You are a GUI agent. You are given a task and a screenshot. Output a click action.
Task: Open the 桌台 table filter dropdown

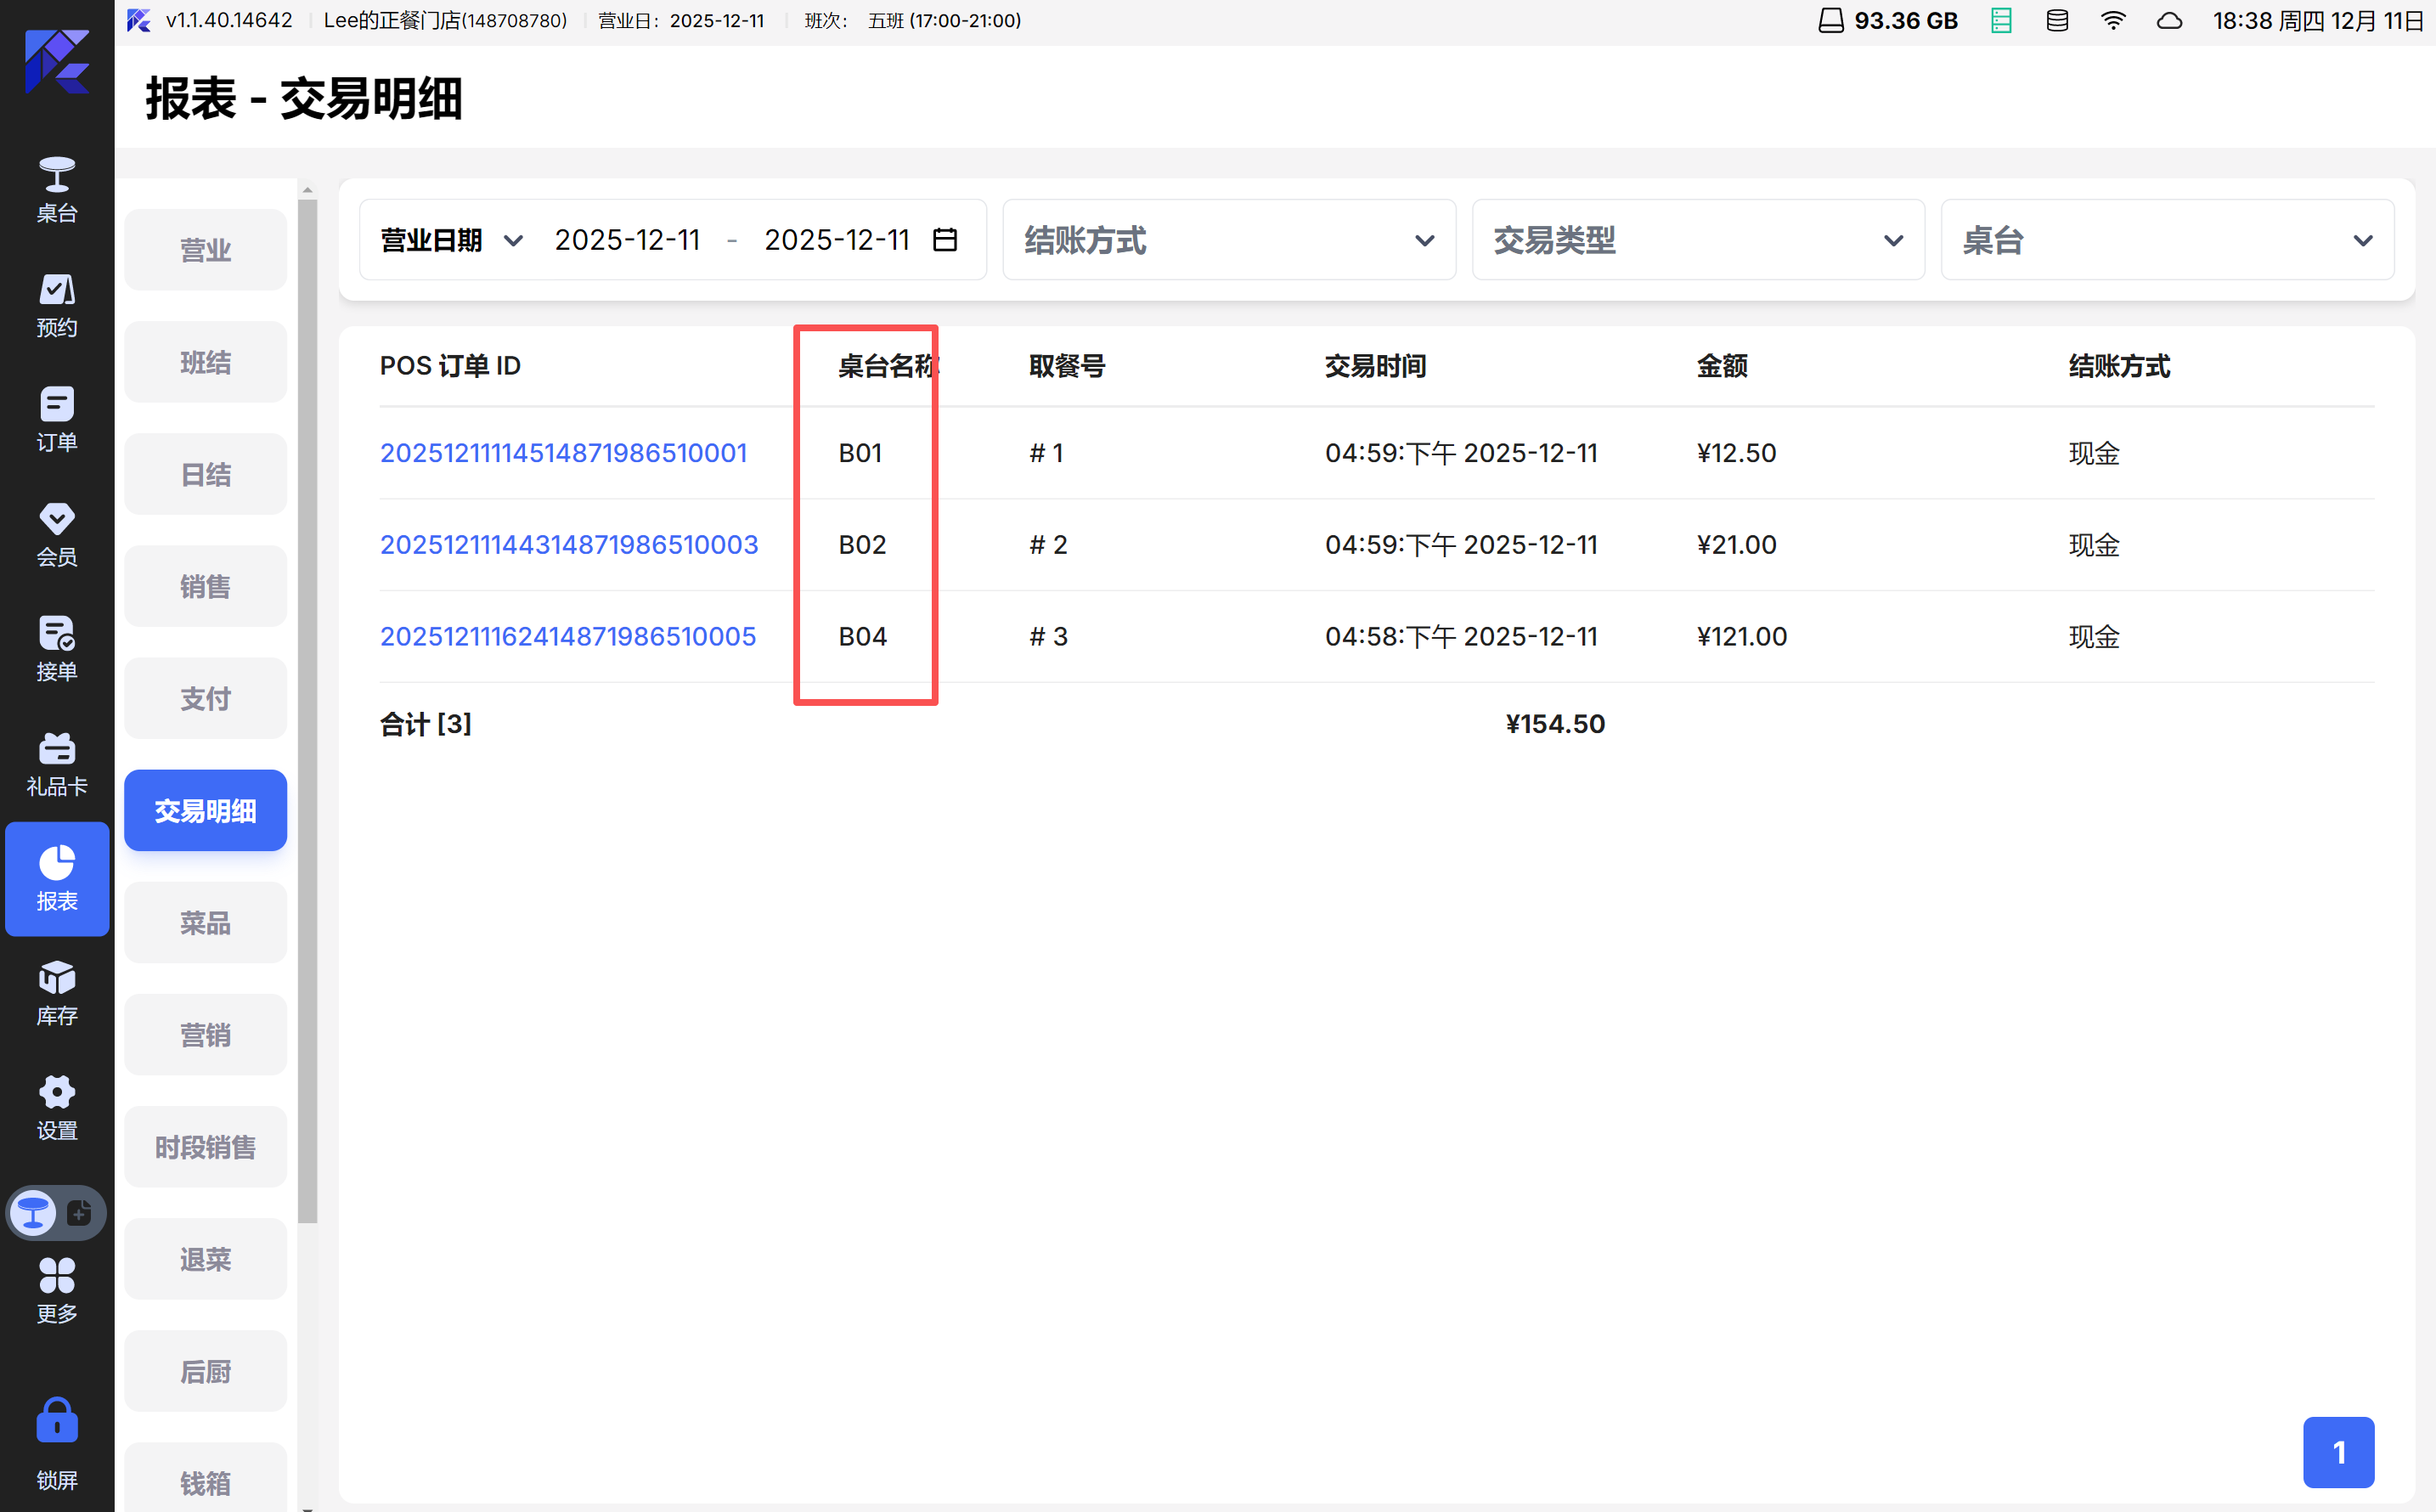coord(2166,240)
